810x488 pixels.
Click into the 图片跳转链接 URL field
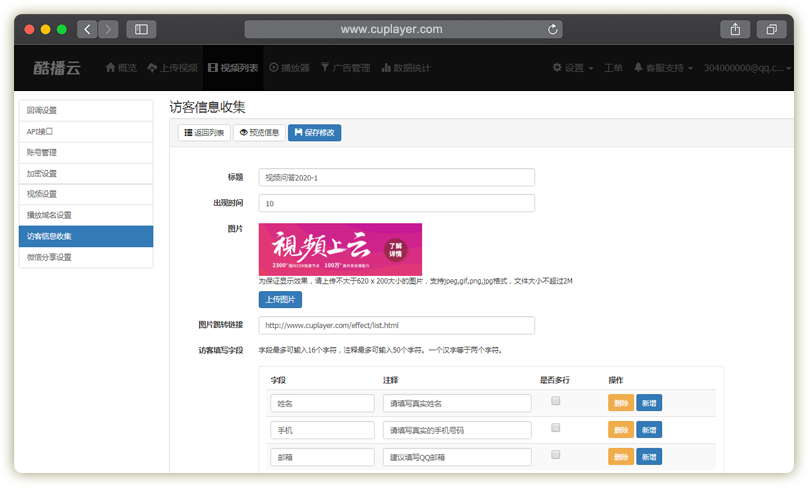click(x=396, y=325)
